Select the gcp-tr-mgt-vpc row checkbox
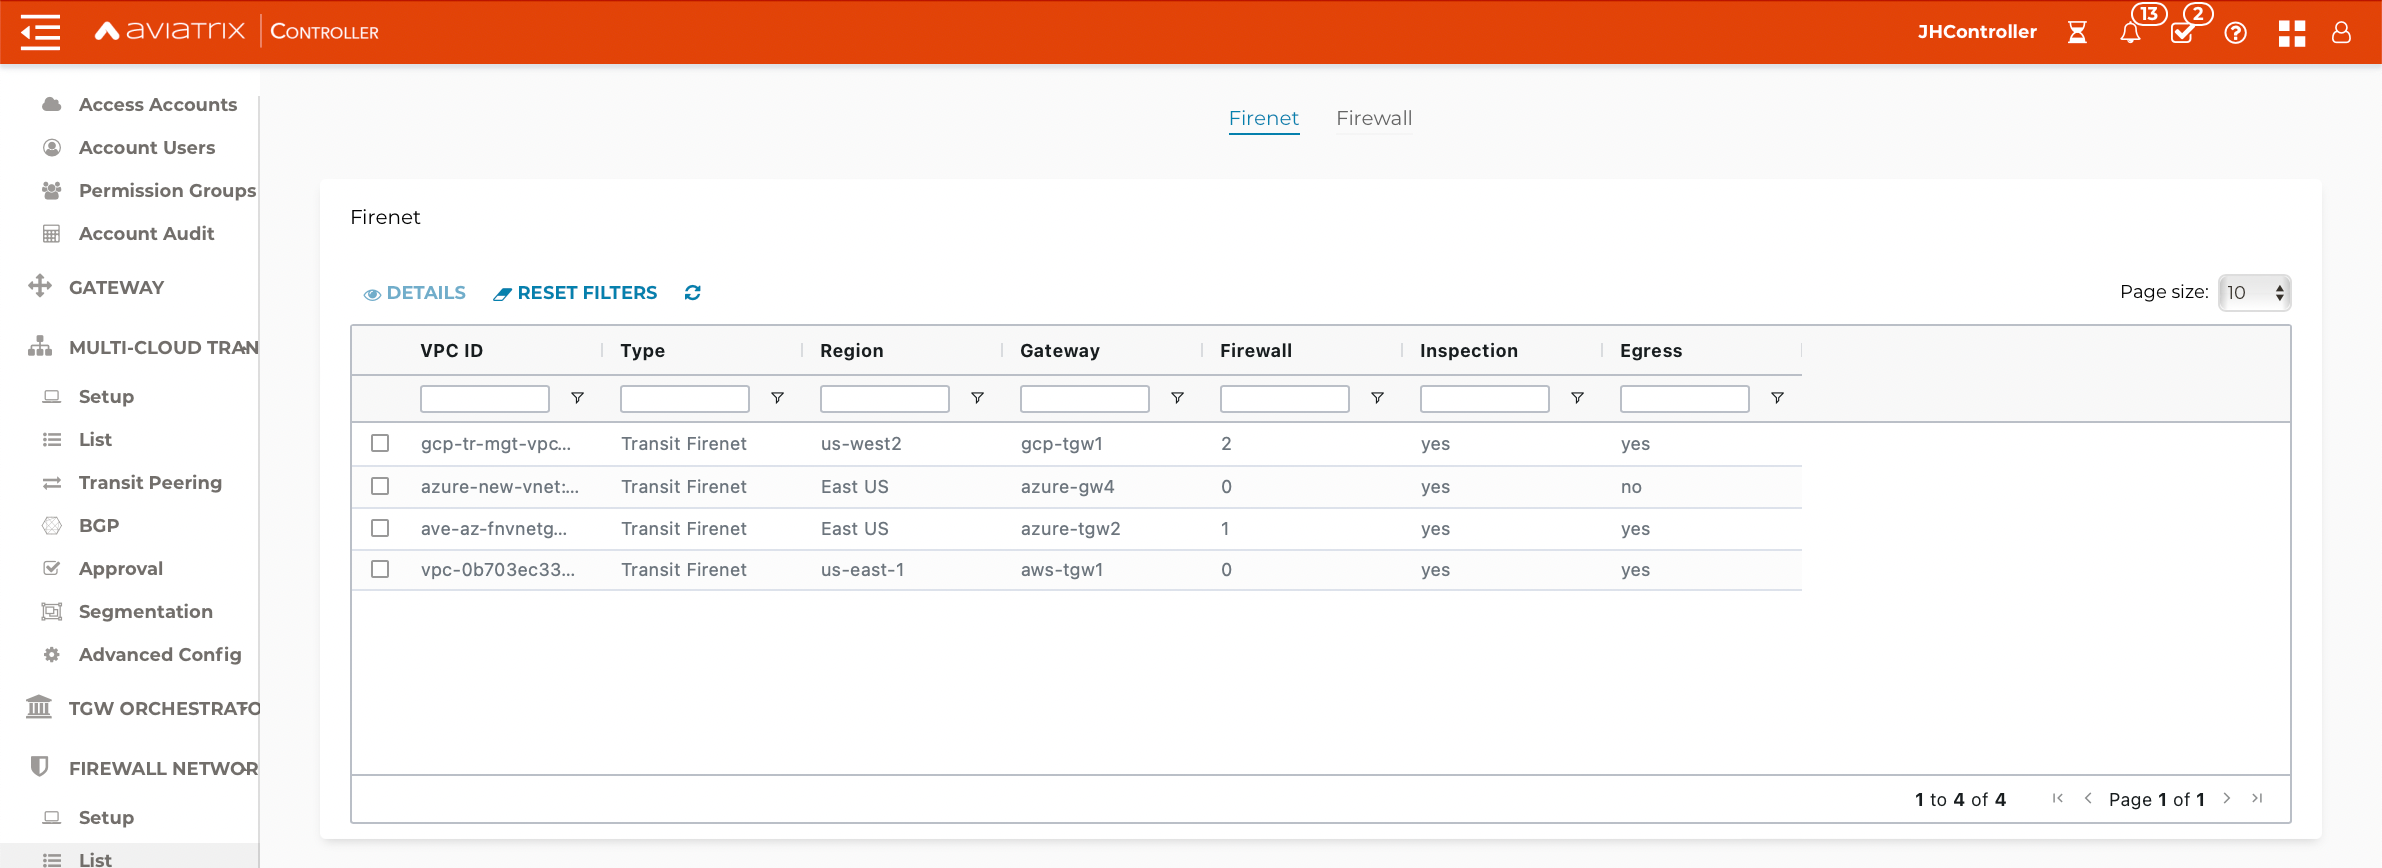The image size is (2382, 868). click(x=380, y=443)
